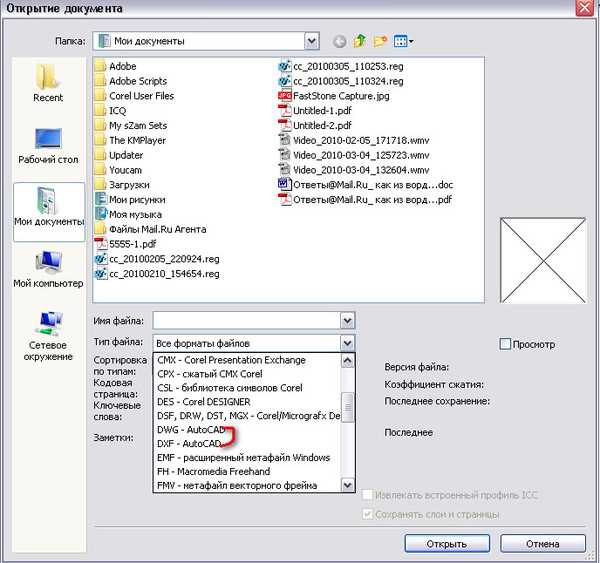Viewport: 600px width, 563px height.
Task: Click file type list scroll-down arrow
Action: coord(347,485)
